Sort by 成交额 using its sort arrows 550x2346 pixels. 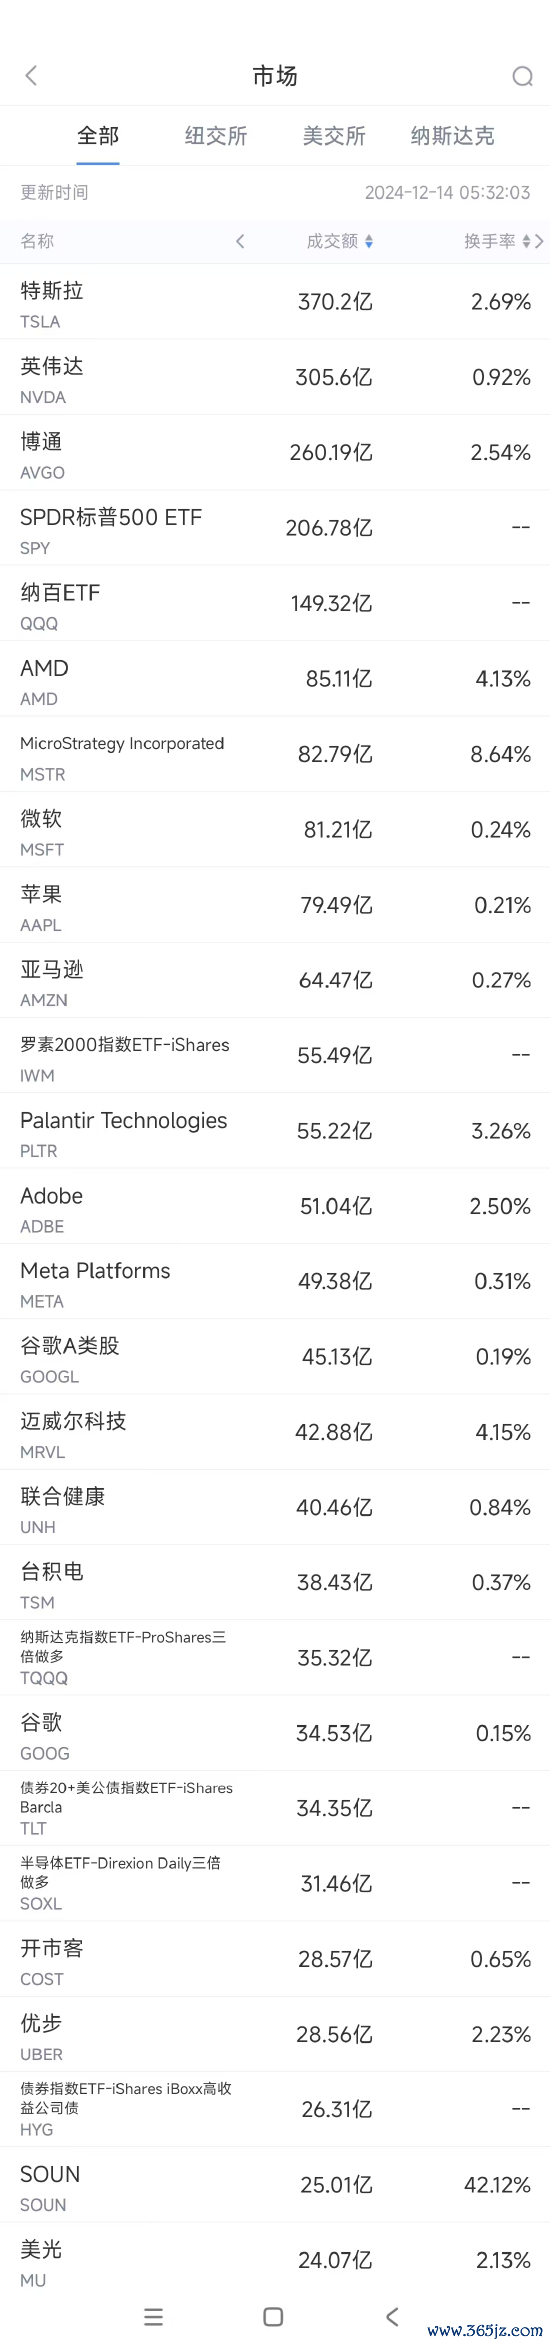point(369,241)
